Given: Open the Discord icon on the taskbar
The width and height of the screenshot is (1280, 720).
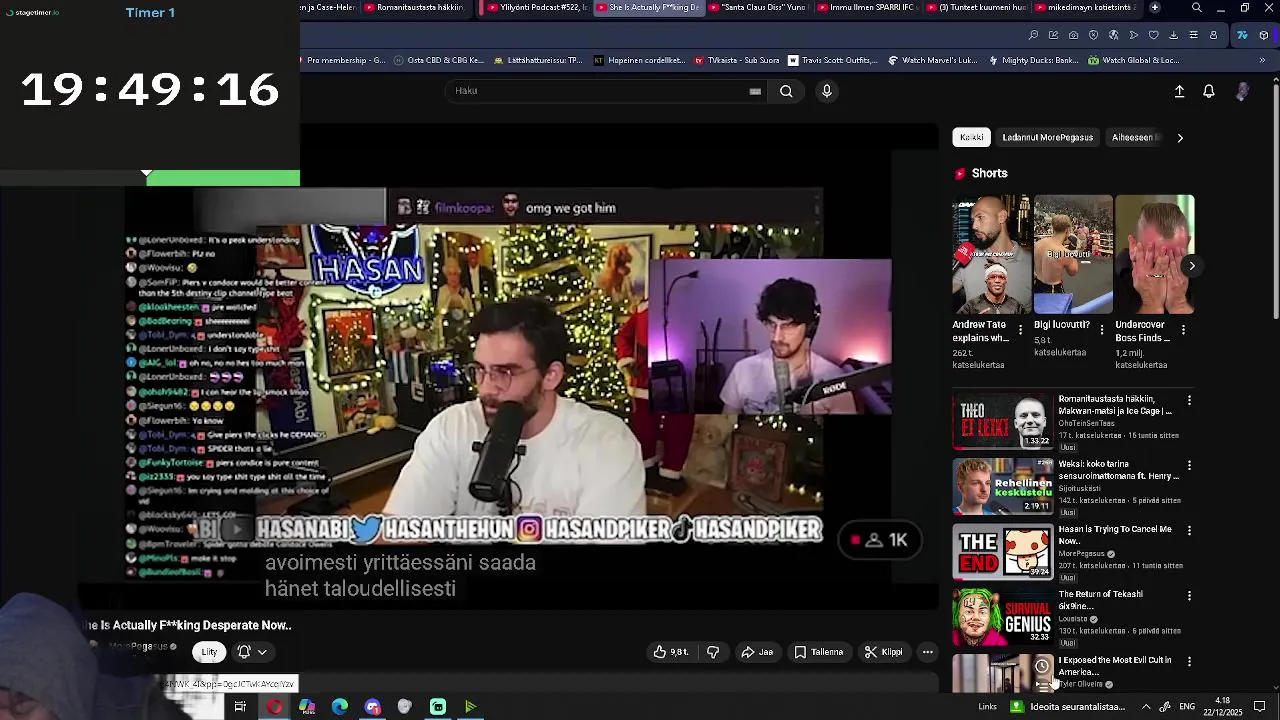Looking at the screenshot, I should point(373,707).
